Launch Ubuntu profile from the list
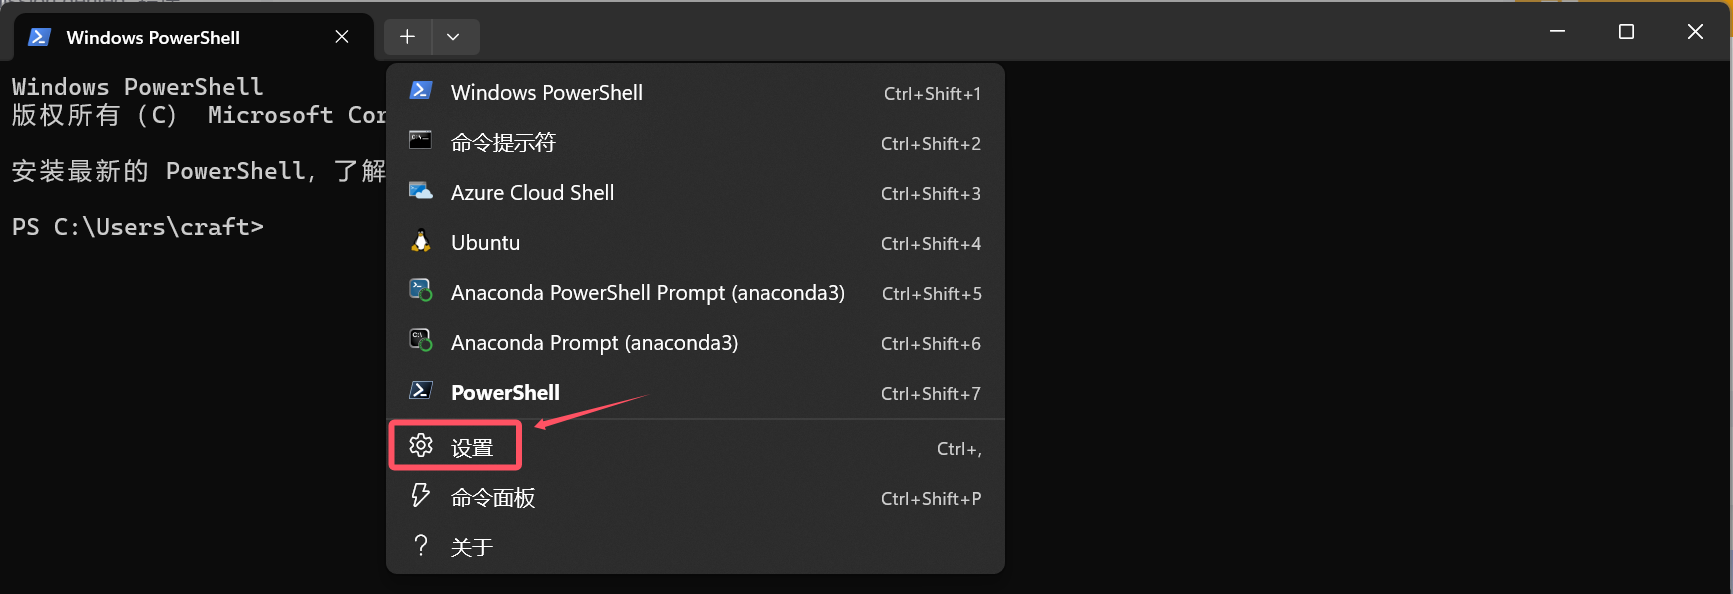 pos(695,243)
